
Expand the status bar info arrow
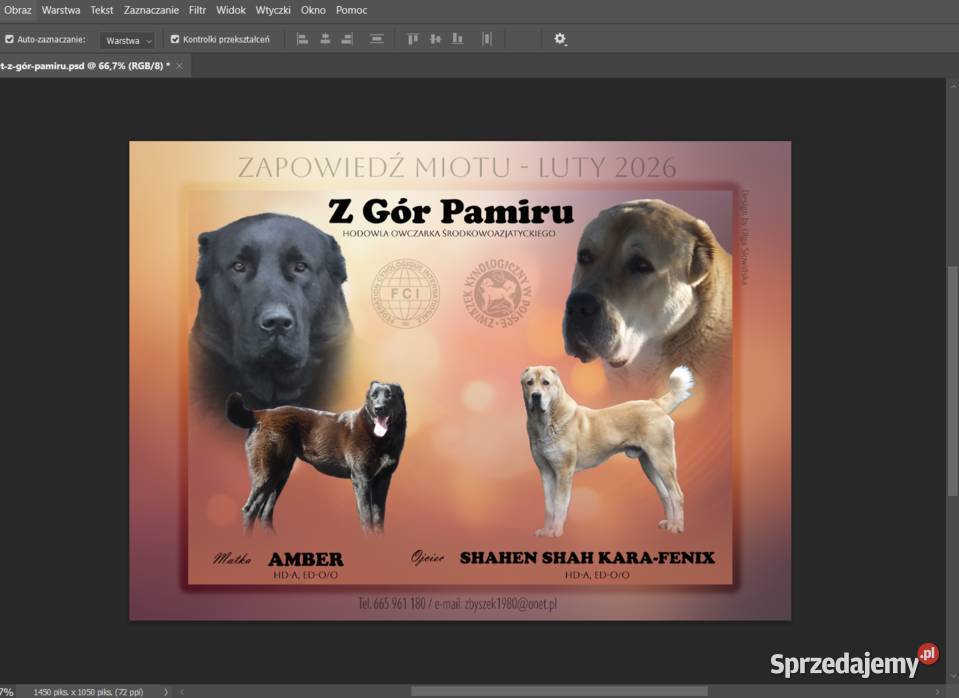pyautogui.click(x=166, y=691)
